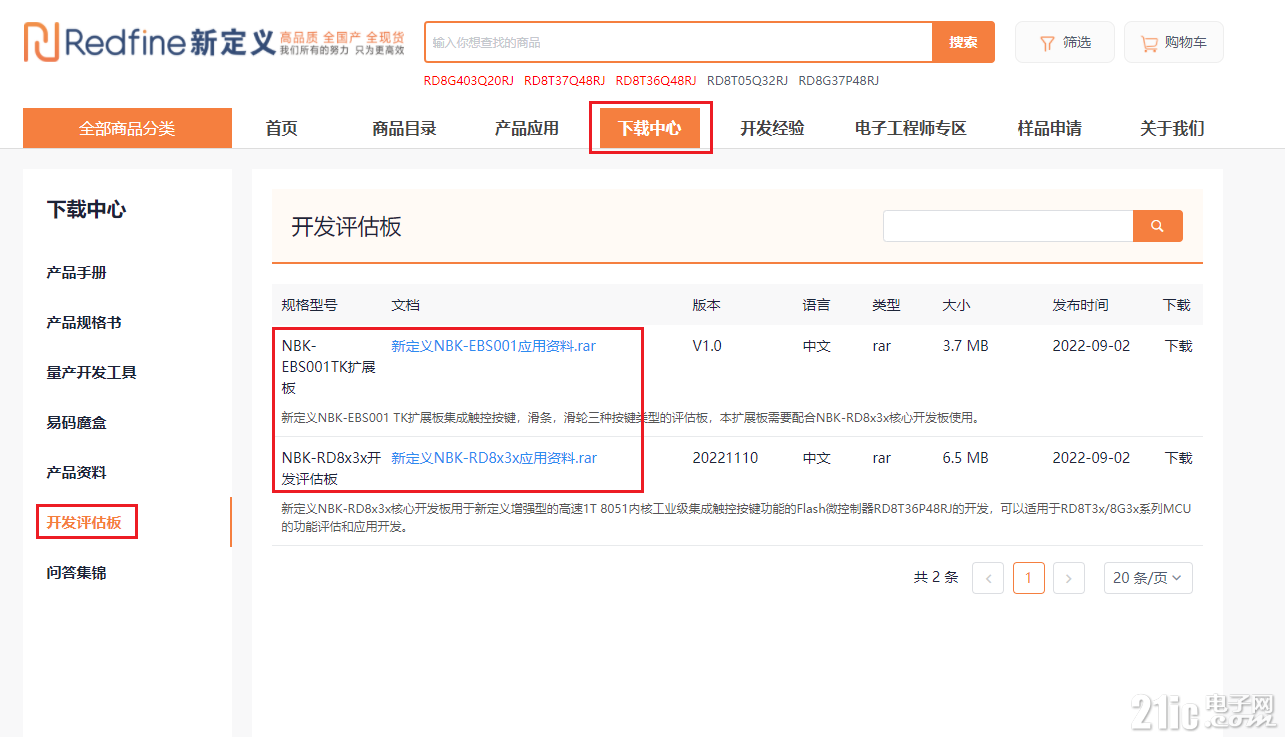Image resolution: width=1285 pixels, height=737 pixels.
Task: Open 新定义NBK-RD8x3x应用资料.rar file link
Action: click(494, 458)
